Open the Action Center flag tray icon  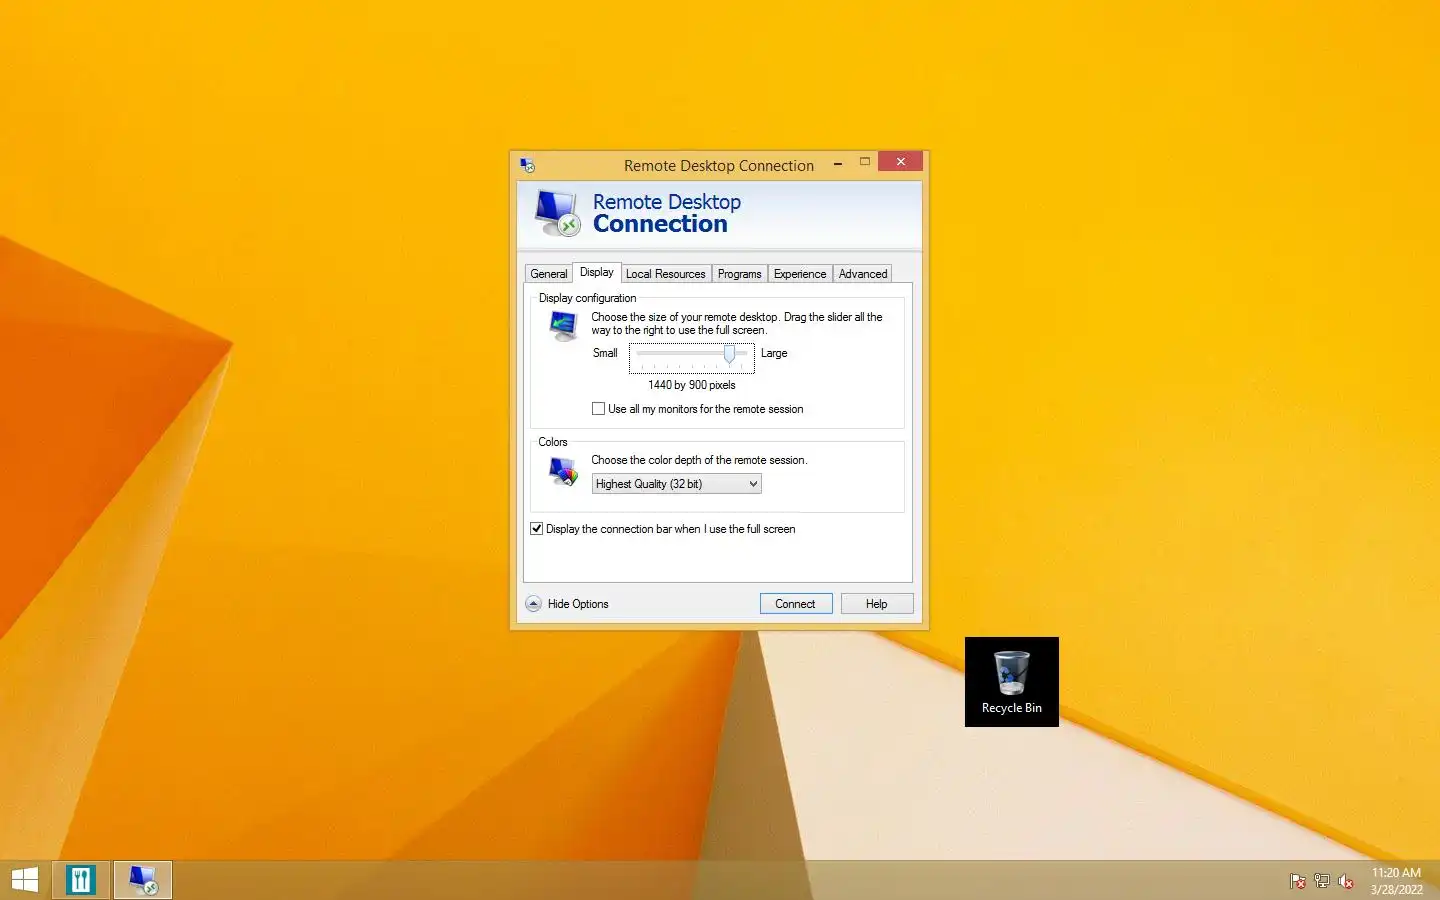pos(1298,881)
